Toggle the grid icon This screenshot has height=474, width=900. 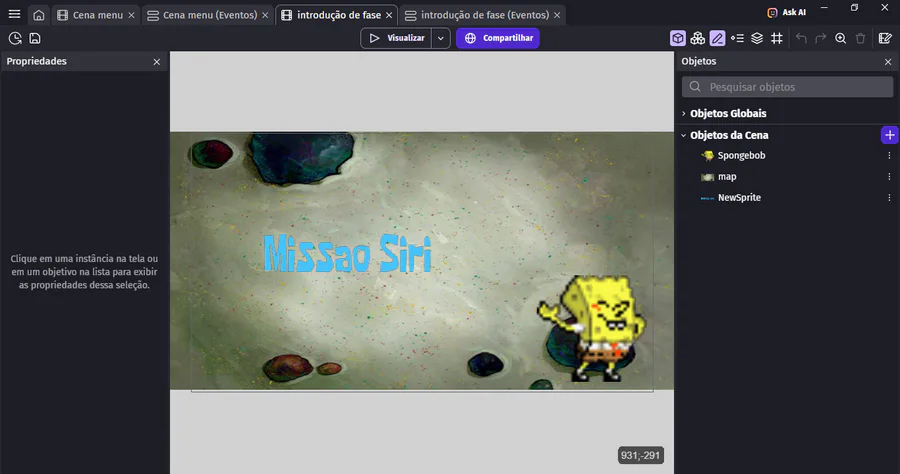click(x=777, y=38)
